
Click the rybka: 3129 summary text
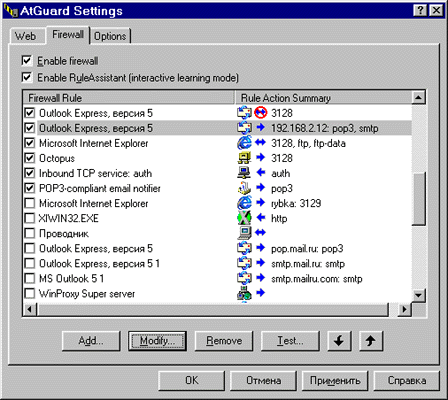[296, 203]
